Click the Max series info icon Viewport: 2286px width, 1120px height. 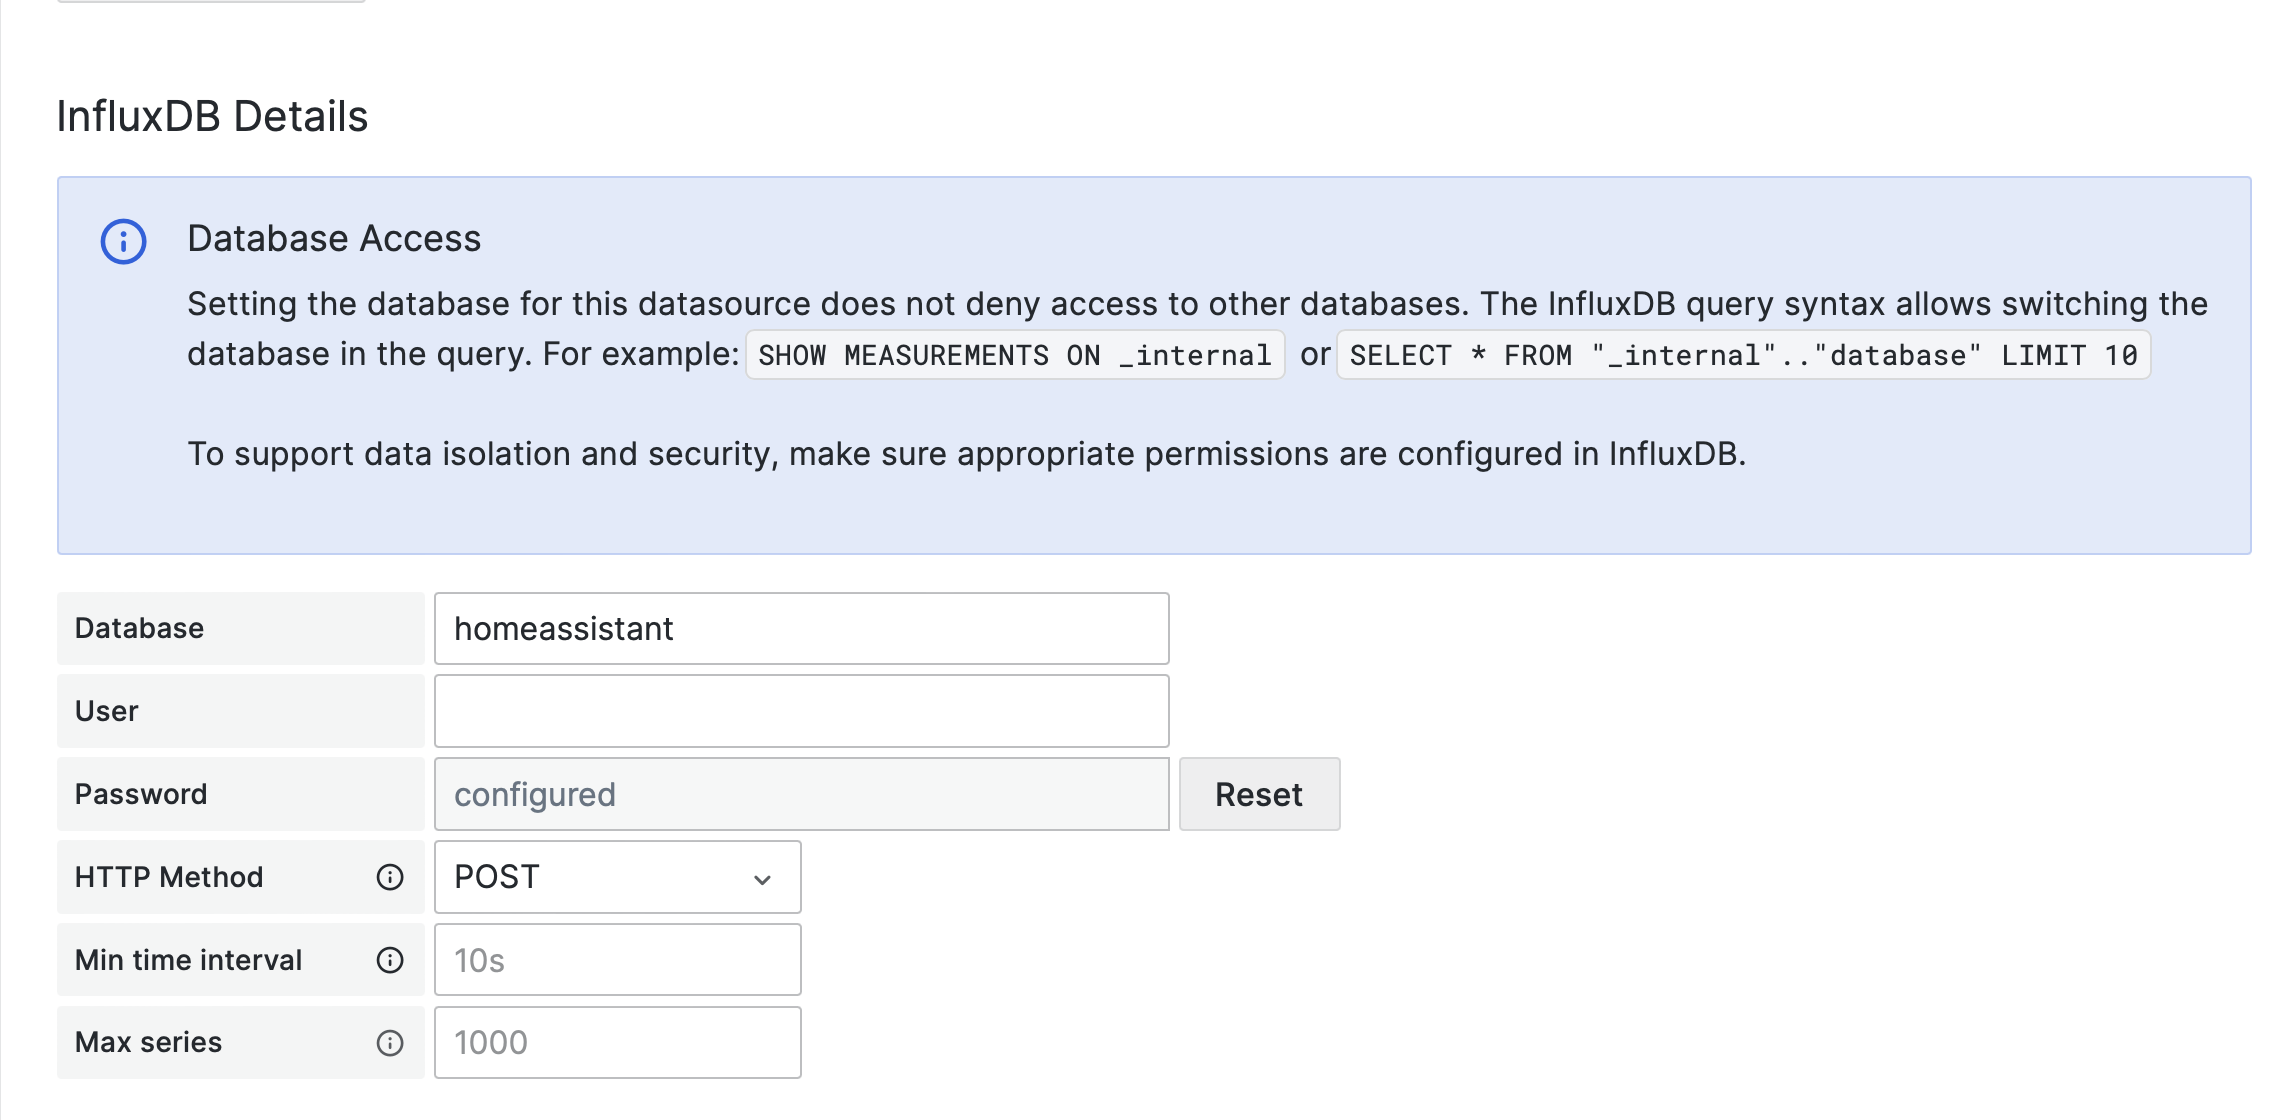[390, 1043]
